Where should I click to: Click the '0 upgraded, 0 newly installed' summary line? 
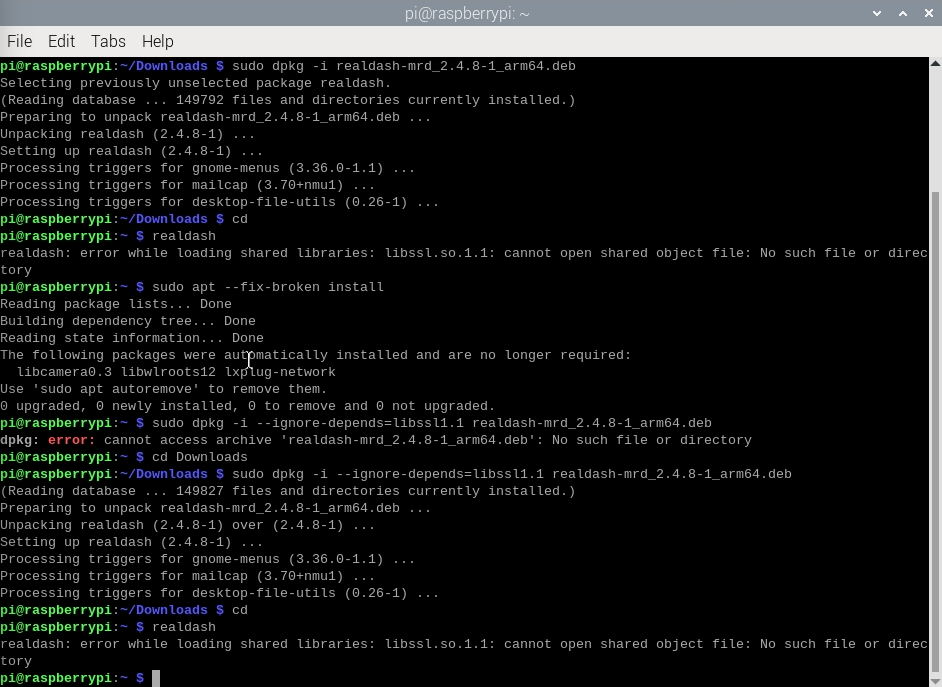click(x=248, y=406)
